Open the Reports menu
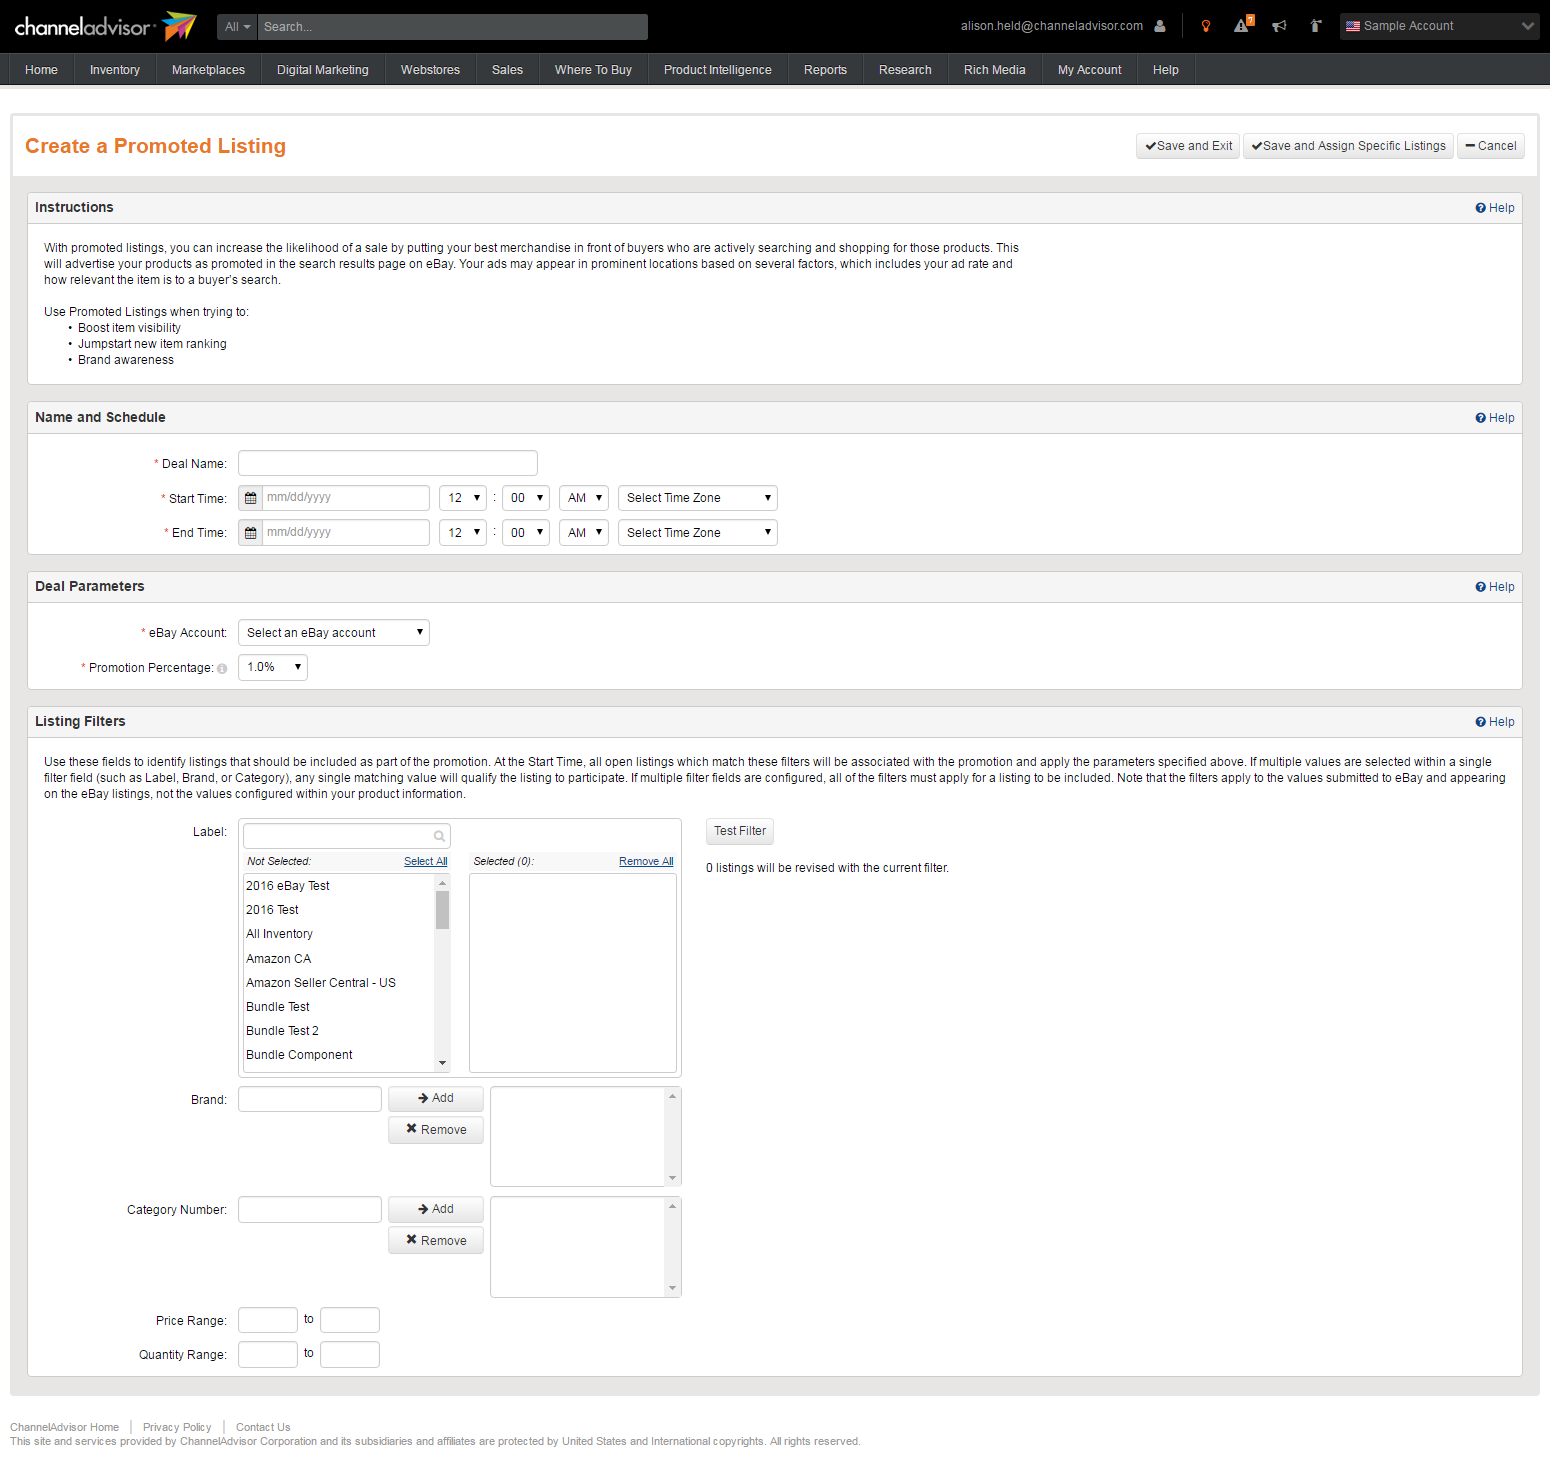The width and height of the screenshot is (1550, 1458). [825, 70]
